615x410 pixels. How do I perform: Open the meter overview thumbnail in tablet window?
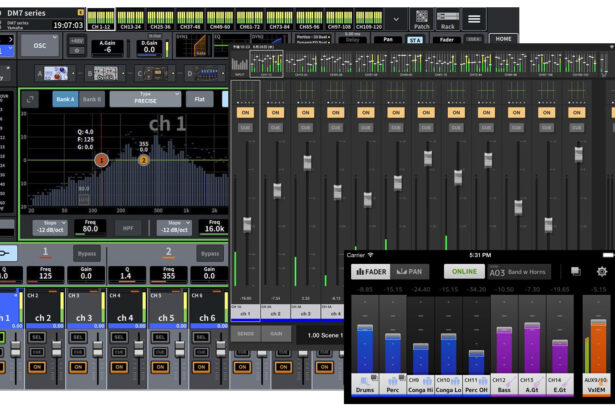click(x=267, y=64)
